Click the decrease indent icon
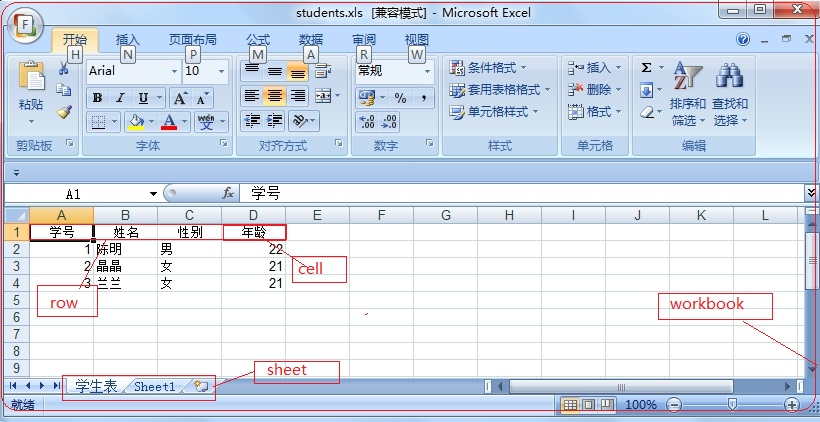Screen dimensions: 820x422 coord(253,120)
